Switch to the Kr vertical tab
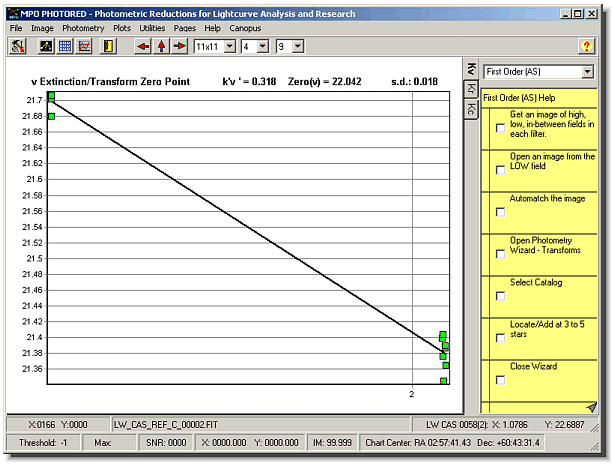This screenshot has height=465, width=613. pos(471,89)
